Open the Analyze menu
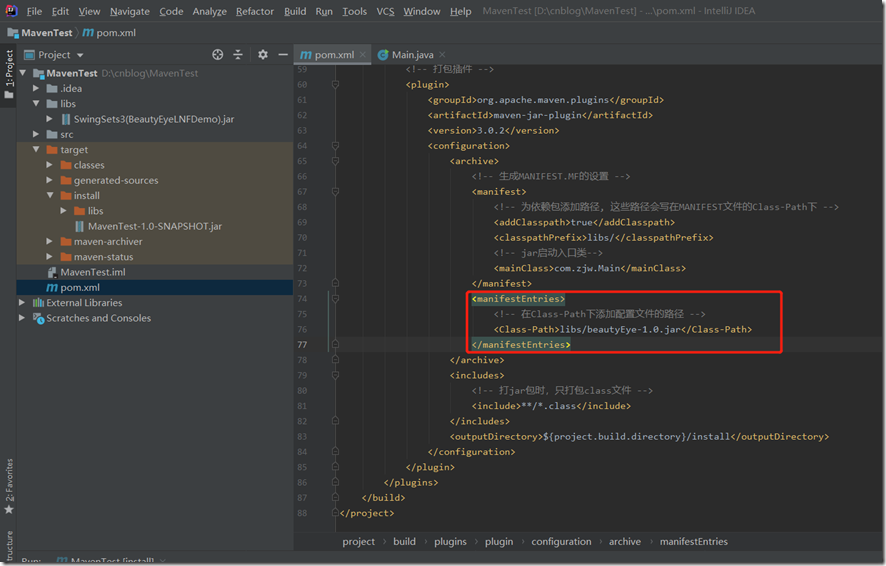The height and width of the screenshot is (566, 886). [210, 11]
